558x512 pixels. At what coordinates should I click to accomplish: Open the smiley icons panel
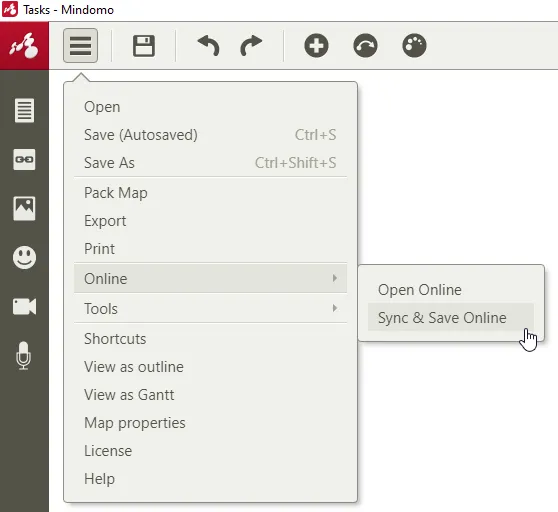[25, 257]
